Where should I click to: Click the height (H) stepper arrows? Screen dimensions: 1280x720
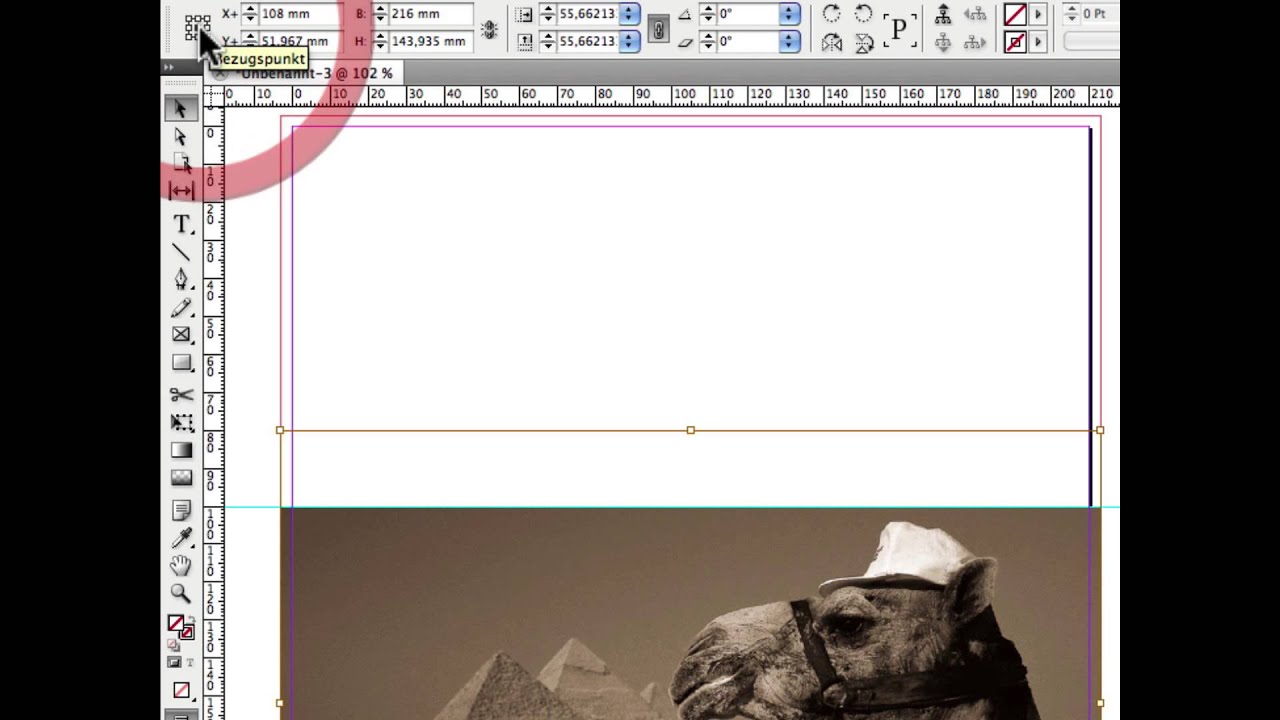[380, 41]
